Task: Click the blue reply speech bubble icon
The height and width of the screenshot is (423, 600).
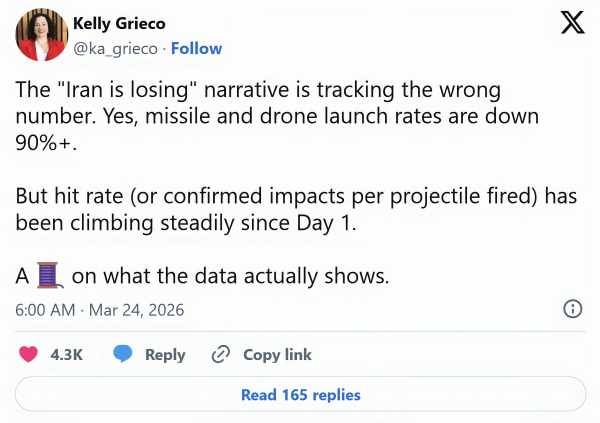Action: [123, 354]
